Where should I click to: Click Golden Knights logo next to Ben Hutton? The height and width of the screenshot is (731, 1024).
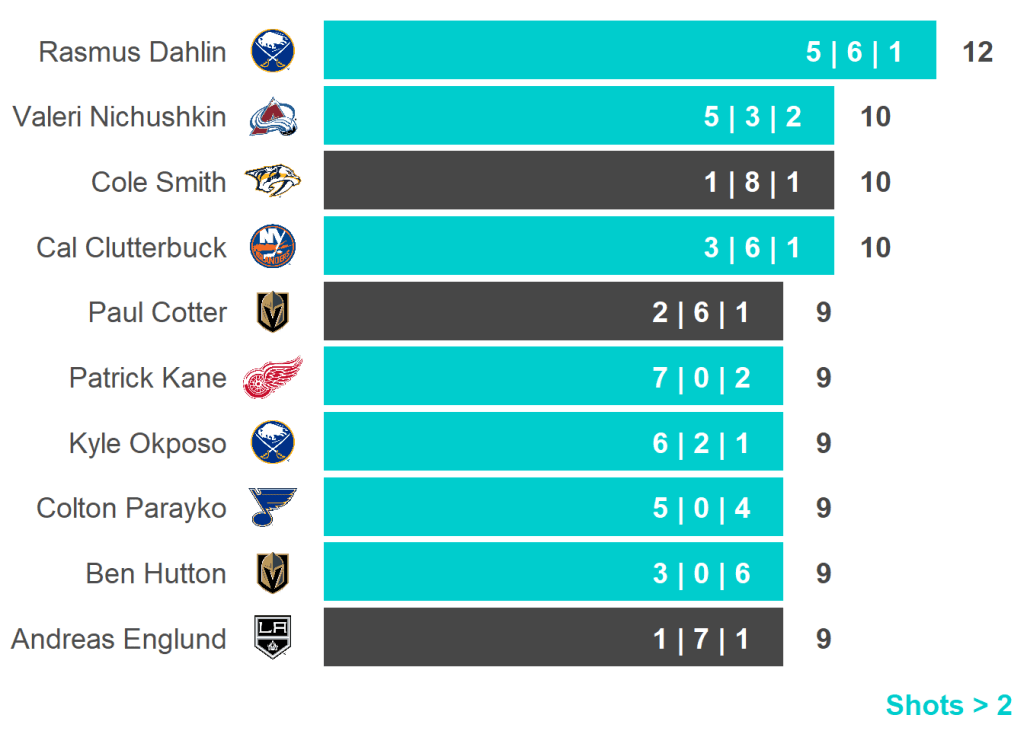point(272,574)
